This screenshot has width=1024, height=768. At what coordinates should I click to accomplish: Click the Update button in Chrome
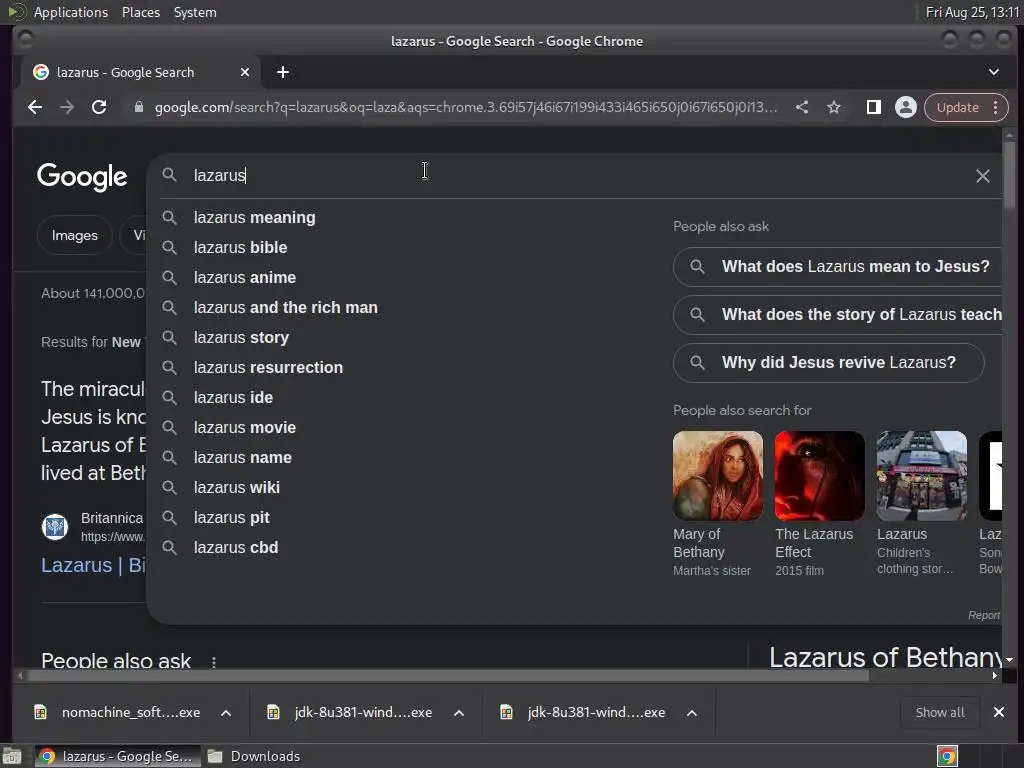pos(957,107)
